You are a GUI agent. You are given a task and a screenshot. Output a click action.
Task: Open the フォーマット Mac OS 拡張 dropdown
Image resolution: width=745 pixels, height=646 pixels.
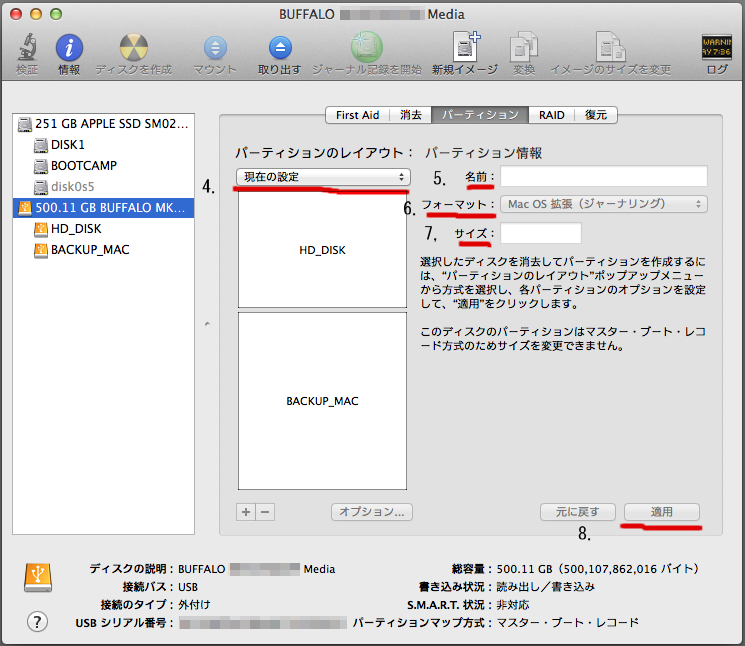coord(604,204)
